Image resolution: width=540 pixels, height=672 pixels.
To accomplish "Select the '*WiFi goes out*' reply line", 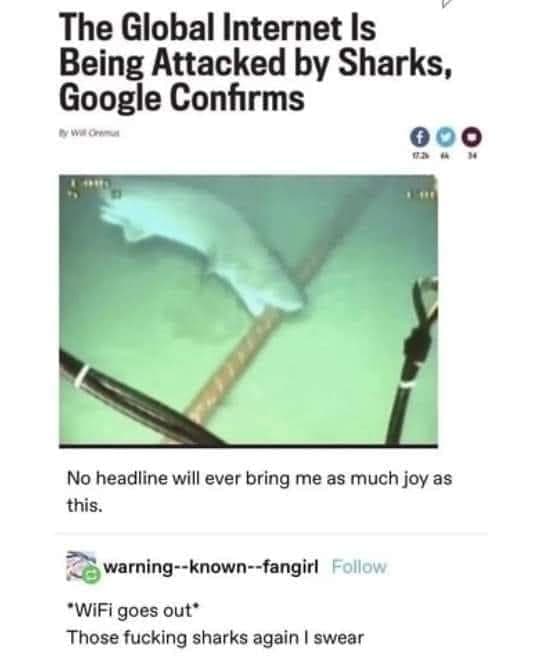I will point(133,610).
